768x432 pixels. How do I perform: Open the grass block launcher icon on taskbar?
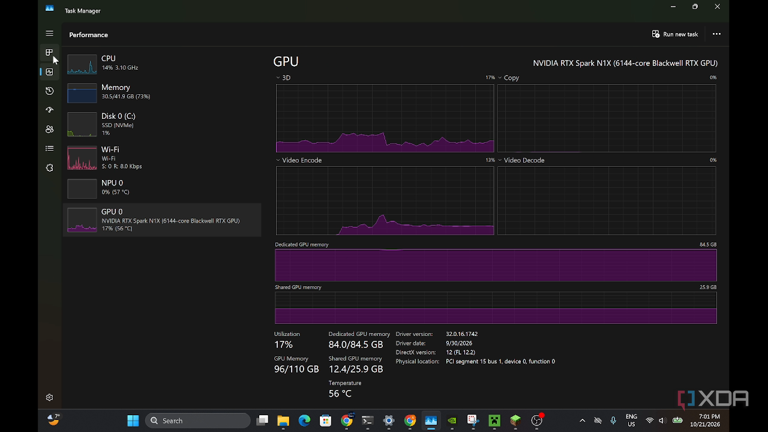click(x=515, y=421)
